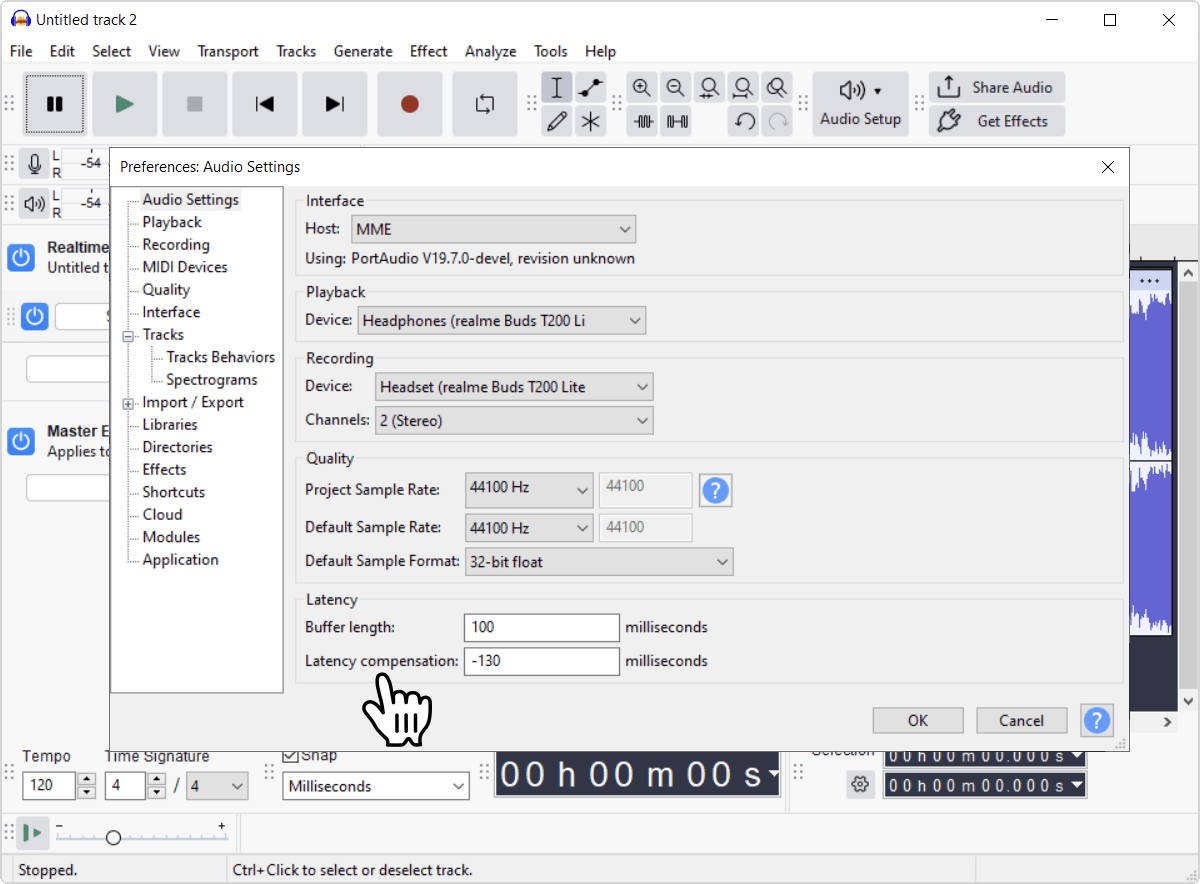
Task: Fit selection to width zoom icon
Action: tap(710, 88)
